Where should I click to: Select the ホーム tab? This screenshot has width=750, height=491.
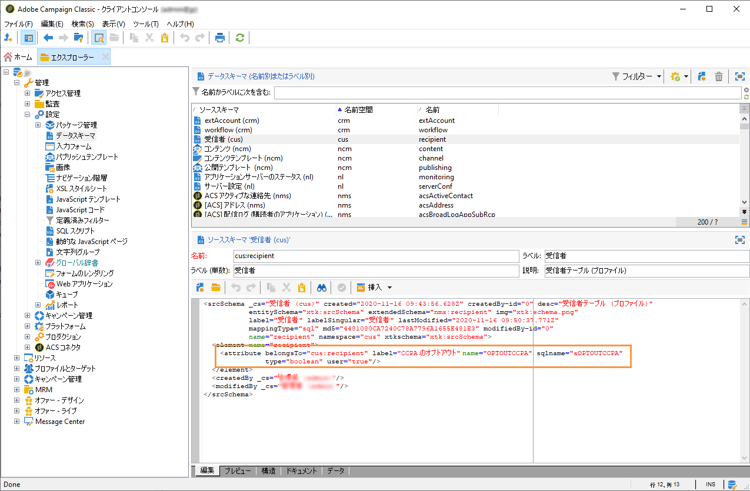point(18,58)
